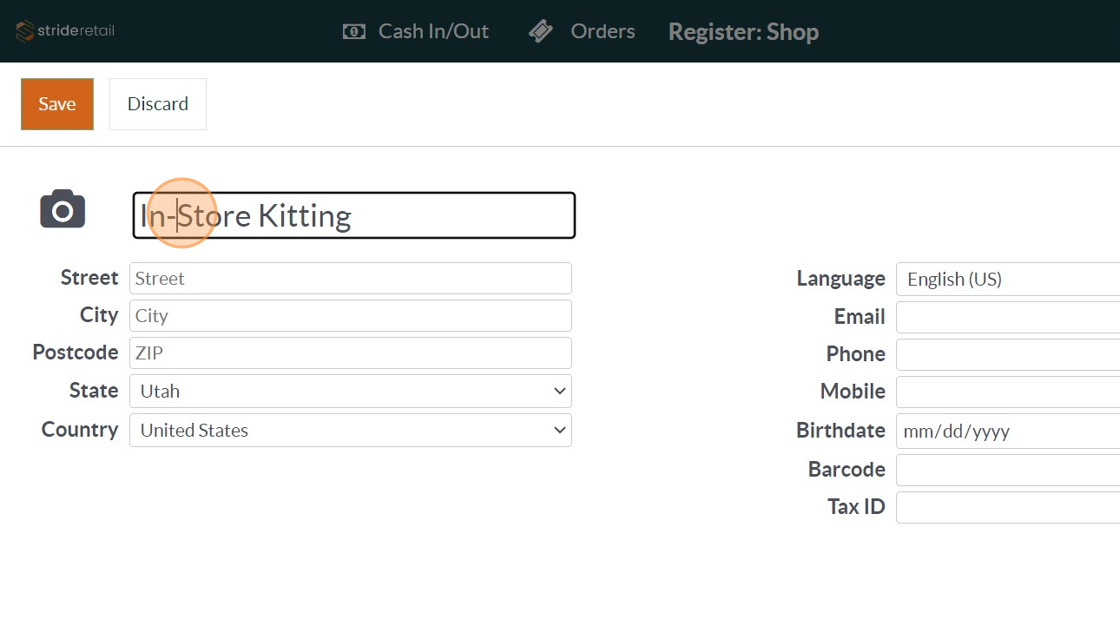Screen dimensions: 1120x626
Task: Open the State dropdown showing Utah
Action: (x=350, y=391)
